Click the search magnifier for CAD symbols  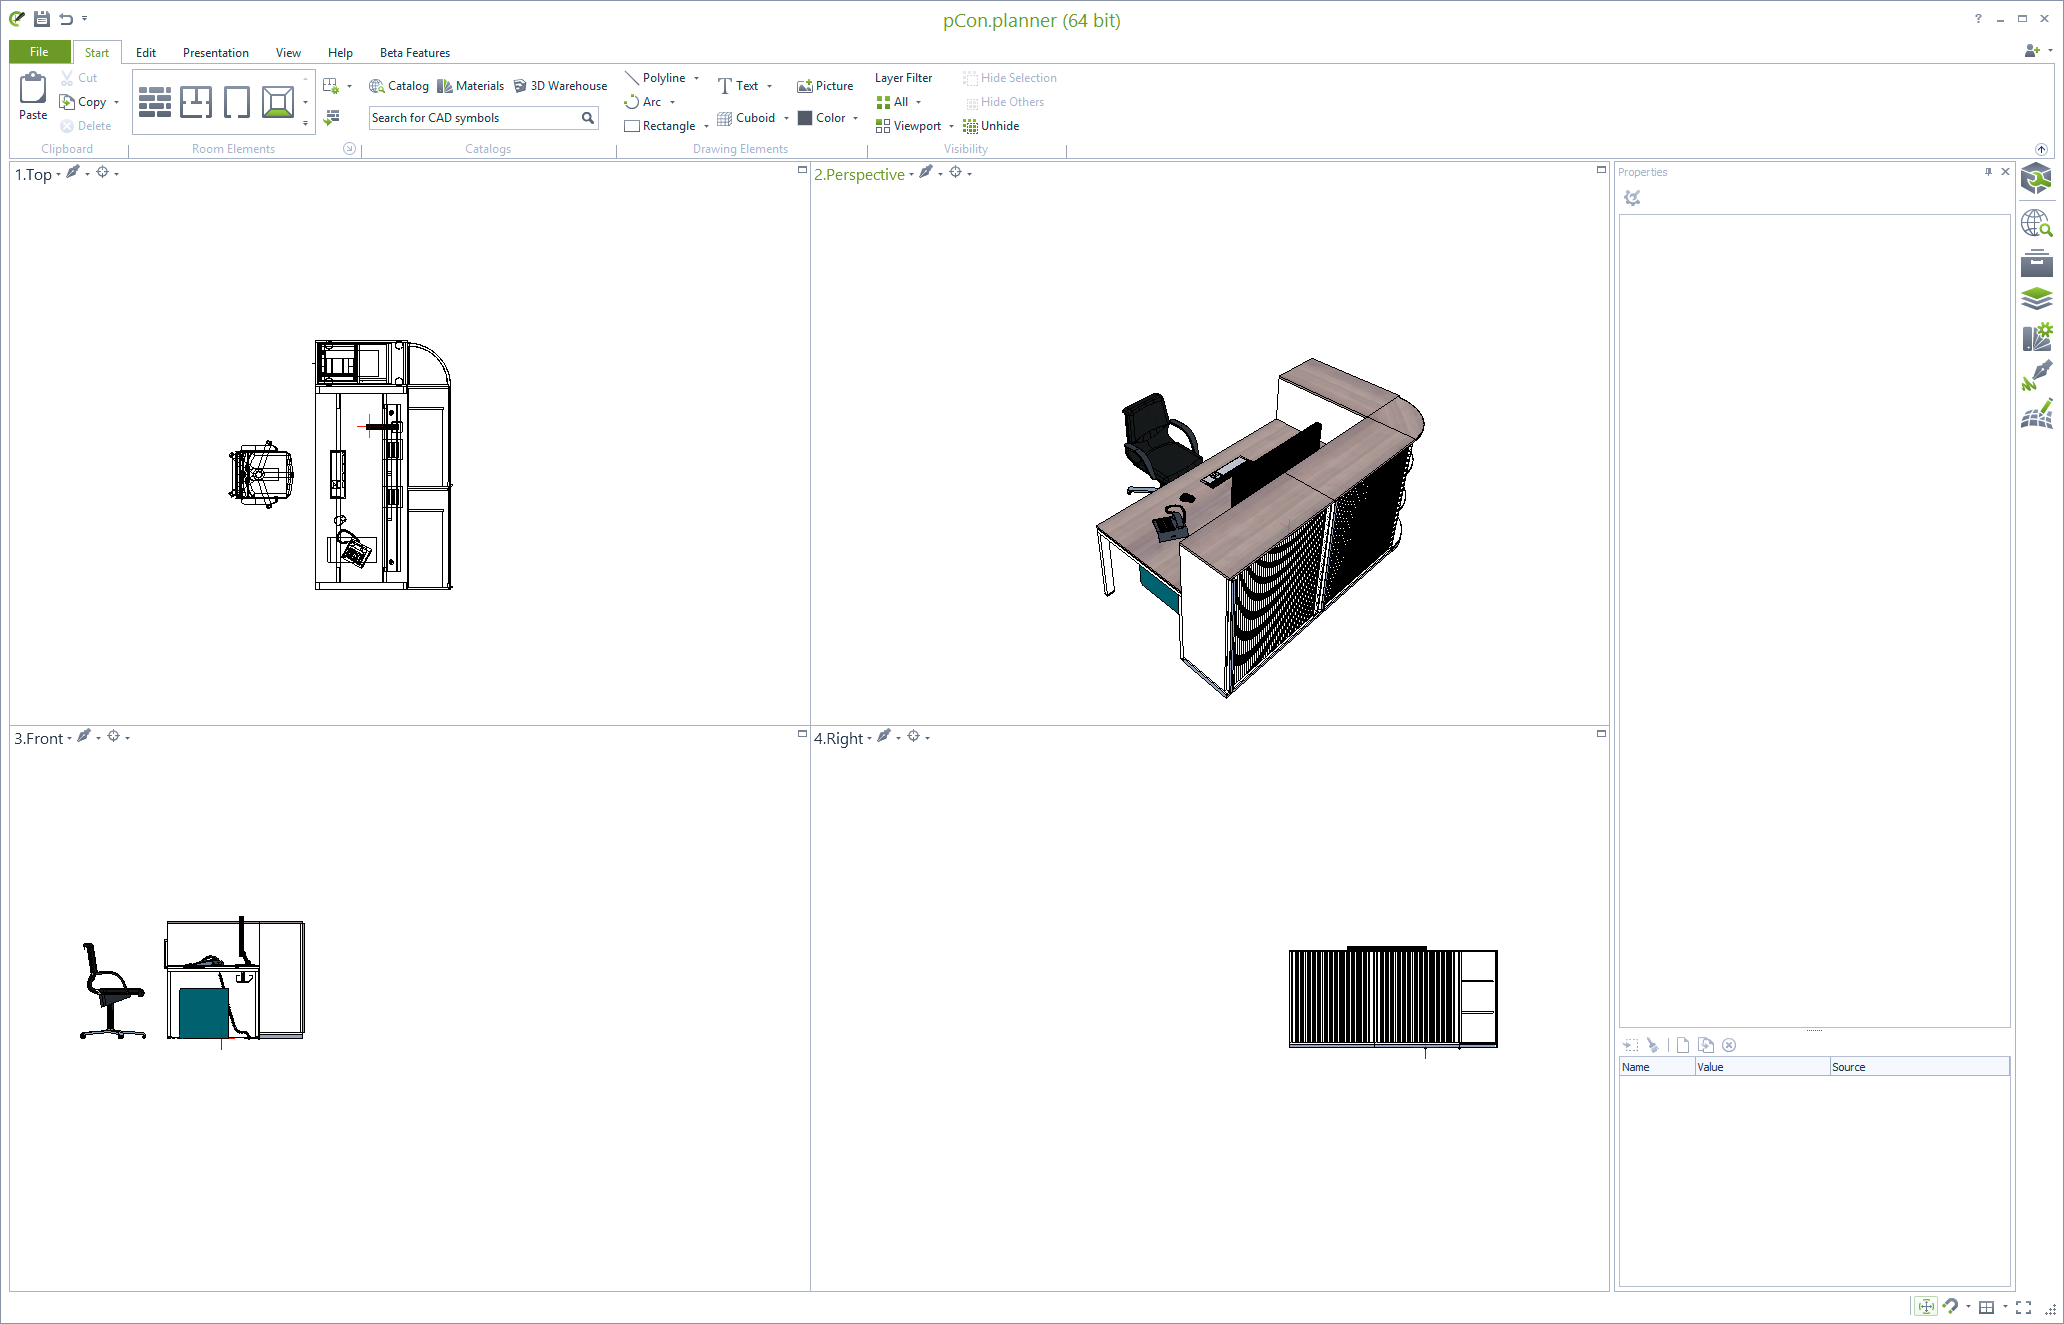(x=588, y=118)
